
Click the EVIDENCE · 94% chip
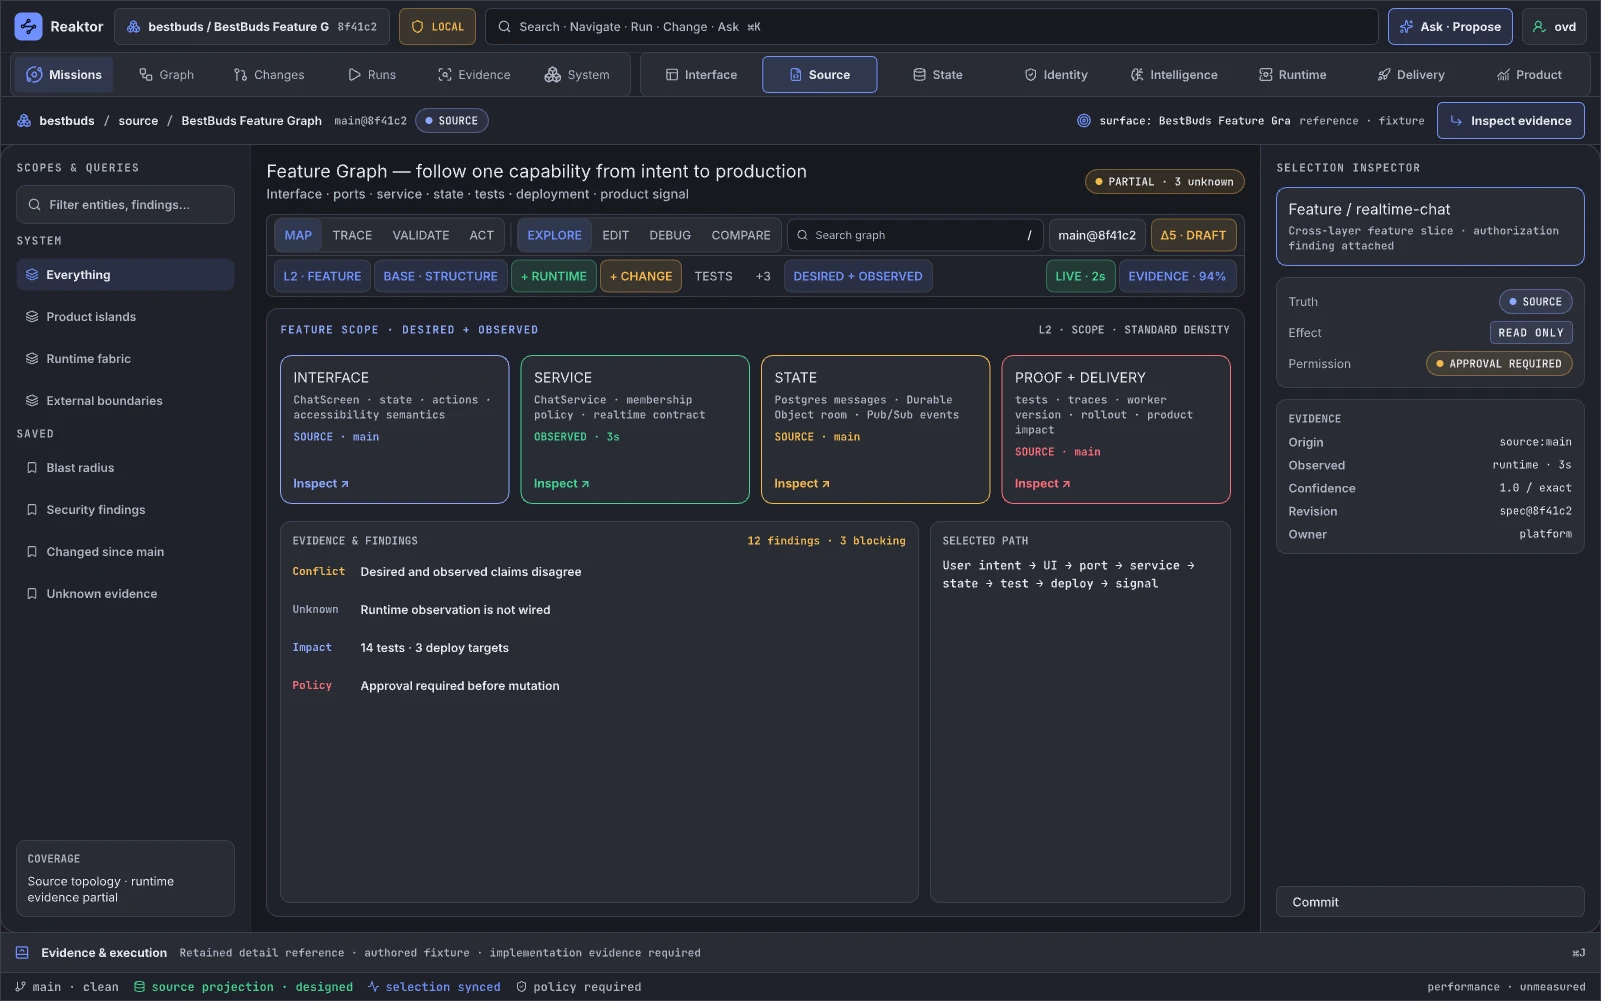point(1177,277)
